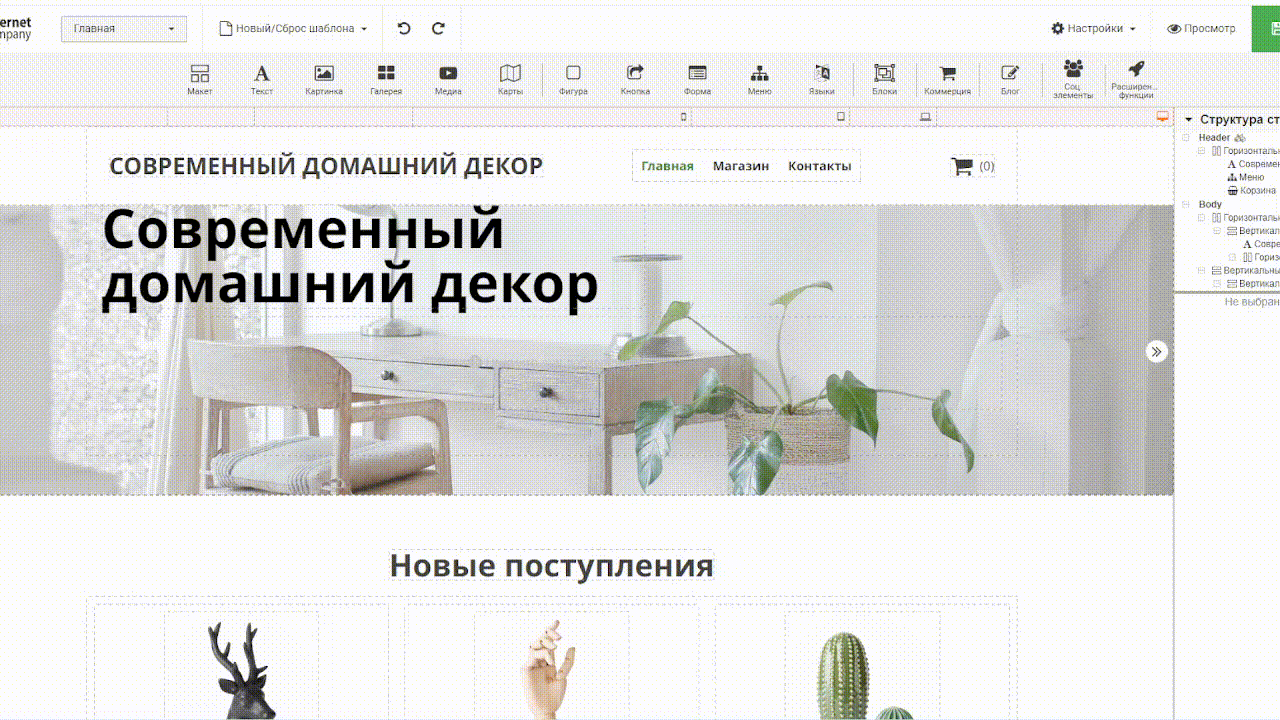Viewport: 1280px width, 720px height.
Task: Click the Просмотр preview button
Action: 1201,29
